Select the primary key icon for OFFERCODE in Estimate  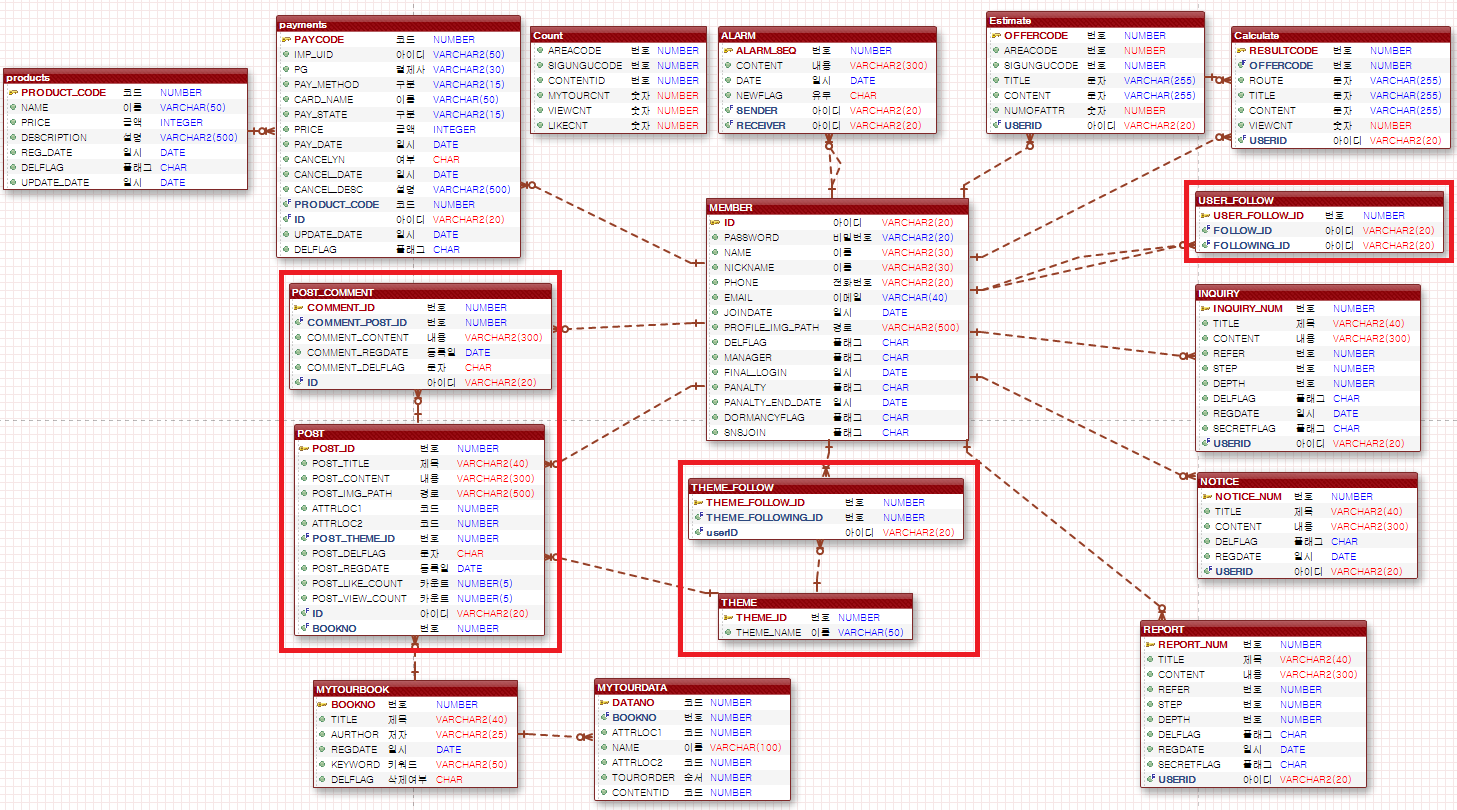pyautogui.click(x=995, y=35)
